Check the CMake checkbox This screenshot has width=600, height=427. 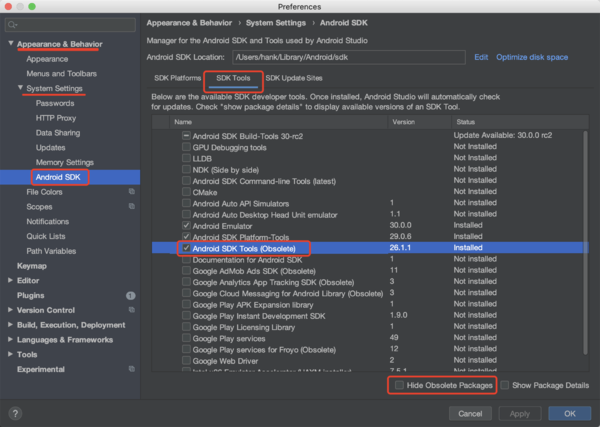[x=186, y=191]
